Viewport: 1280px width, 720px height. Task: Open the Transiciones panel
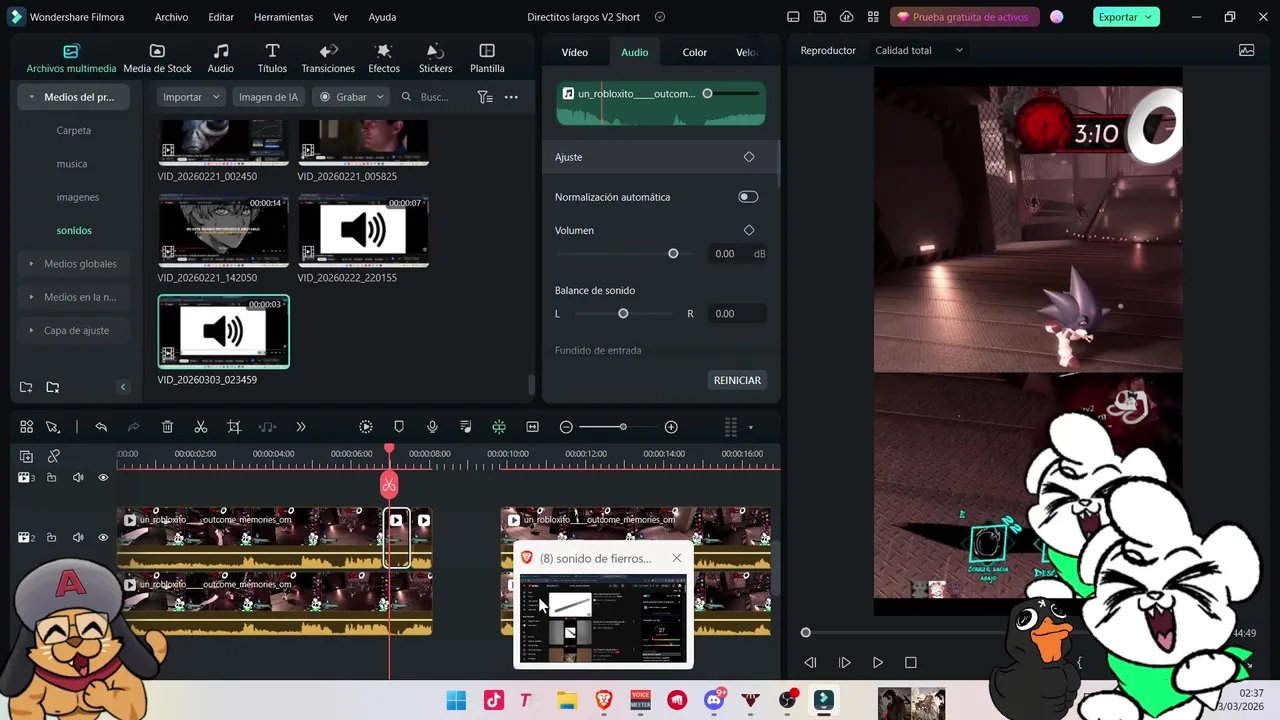click(328, 58)
